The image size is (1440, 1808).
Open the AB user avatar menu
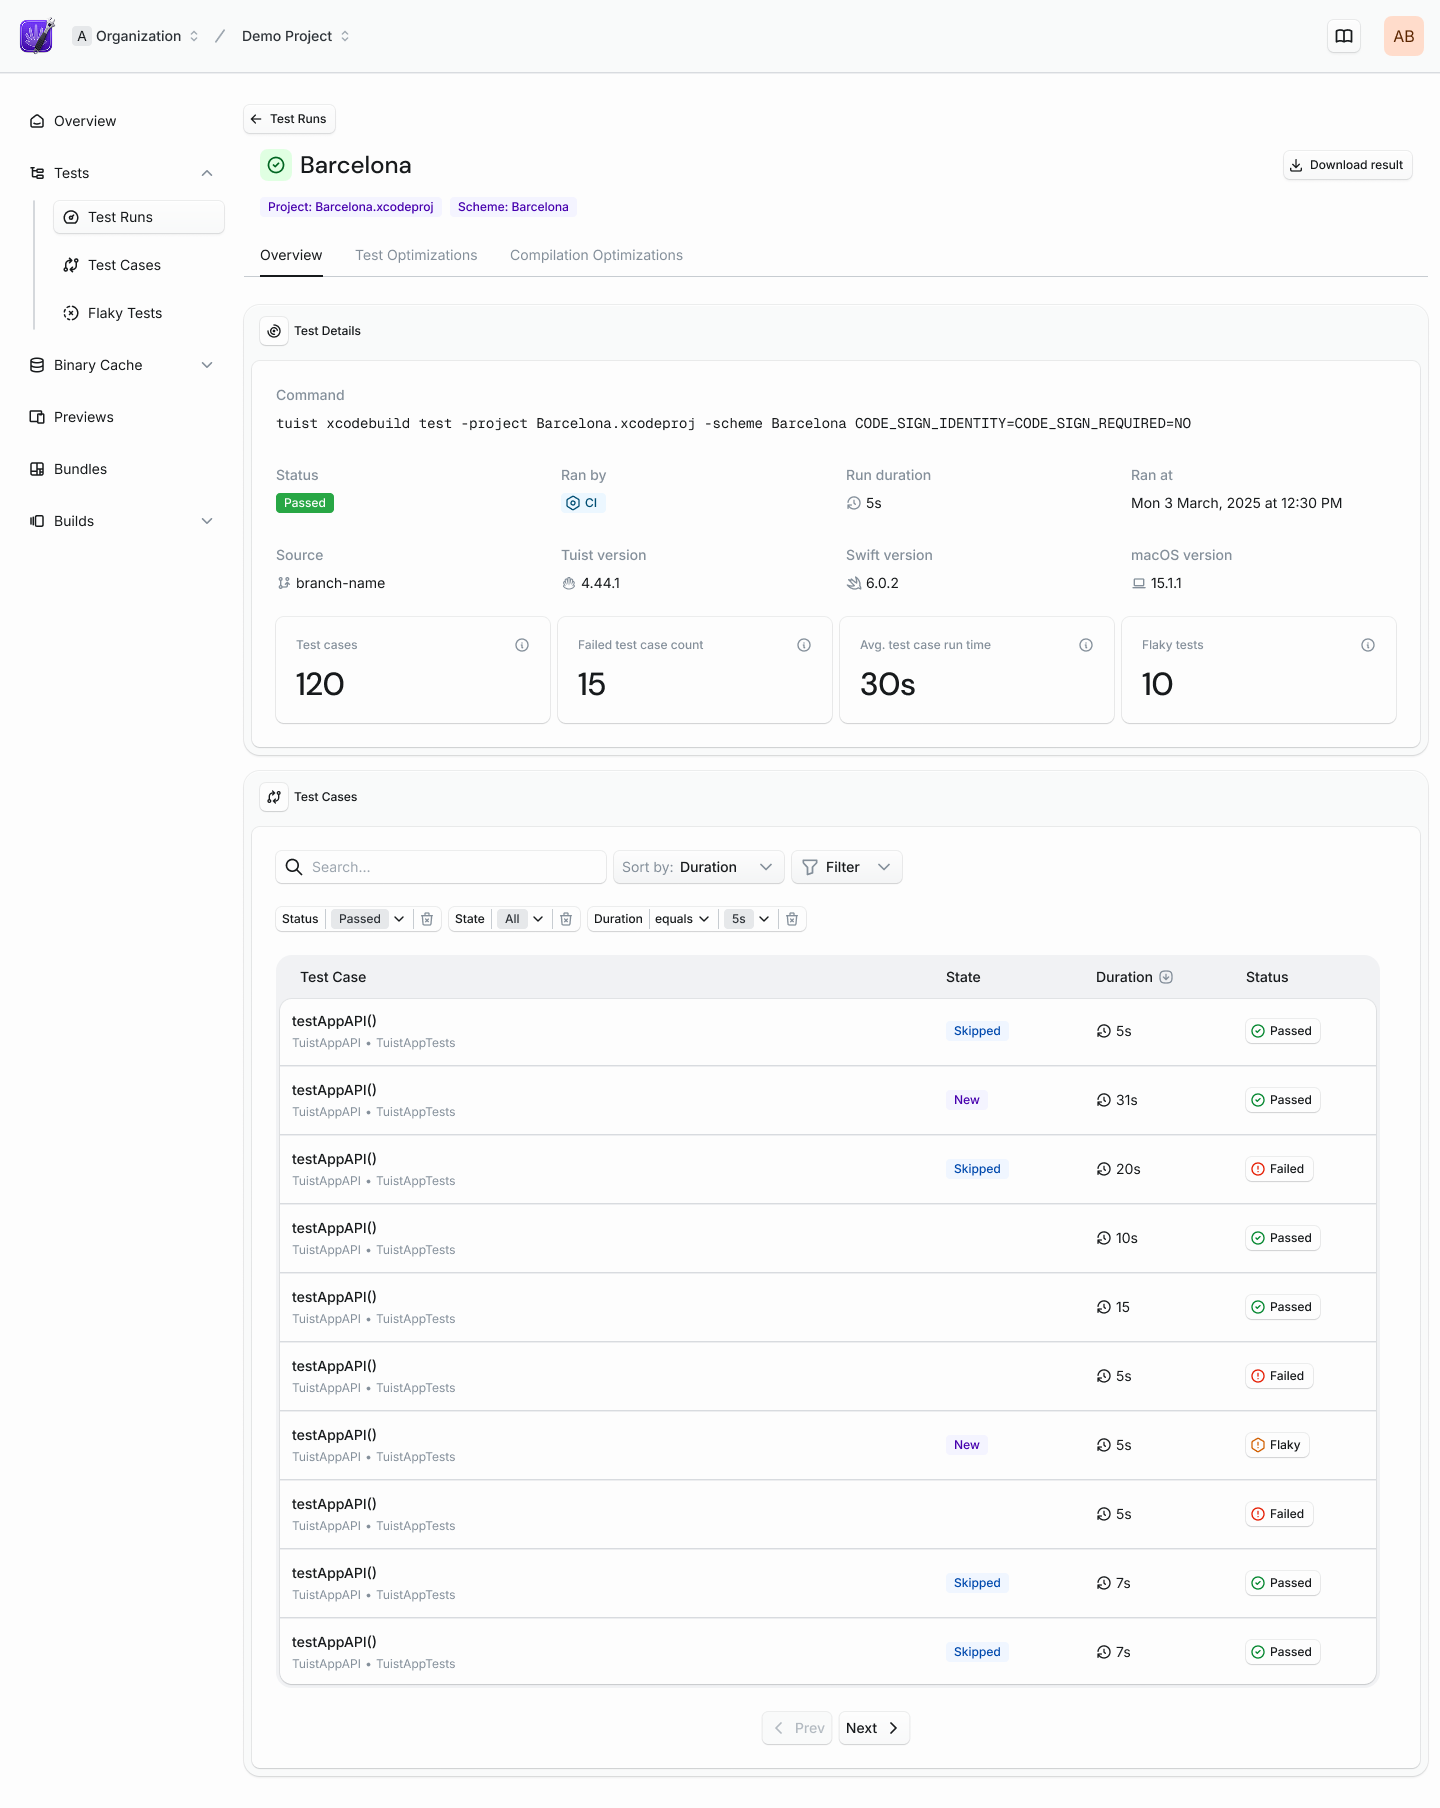(x=1404, y=36)
